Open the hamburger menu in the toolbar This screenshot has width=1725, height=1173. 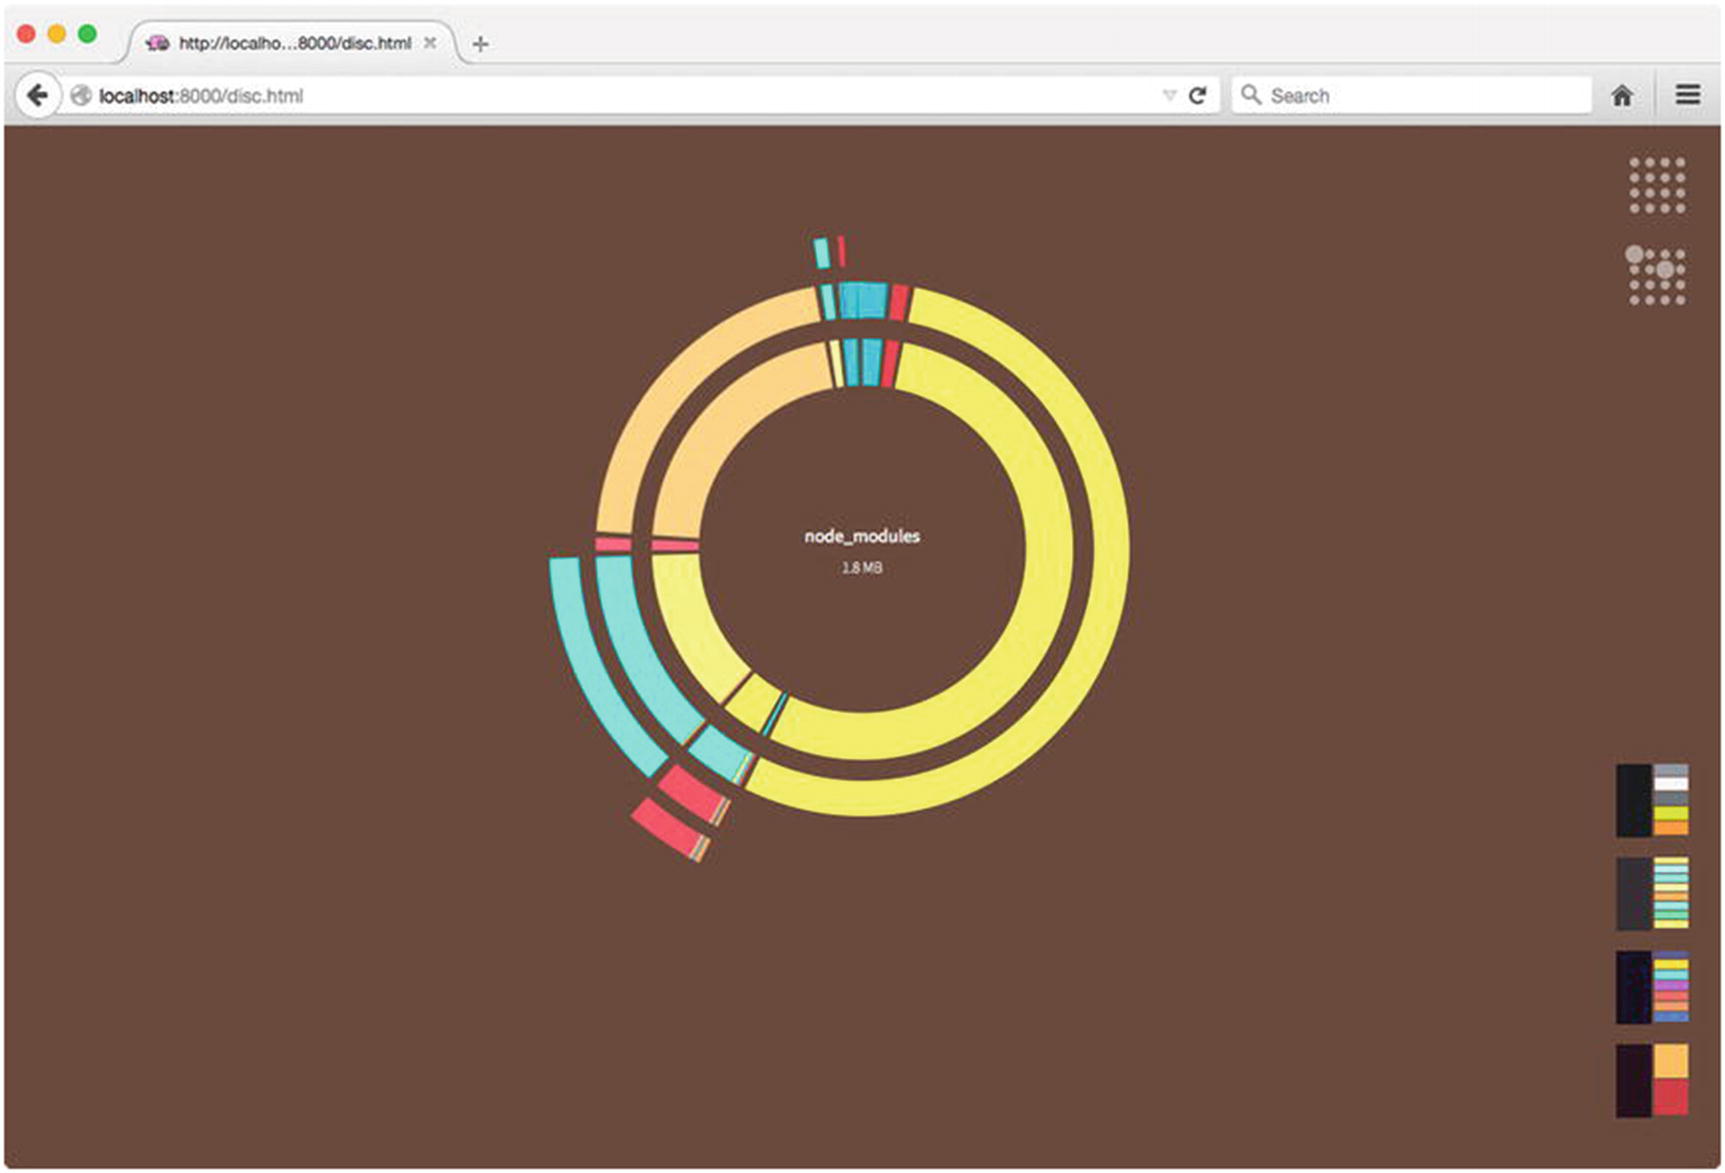(x=1688, y=96)
